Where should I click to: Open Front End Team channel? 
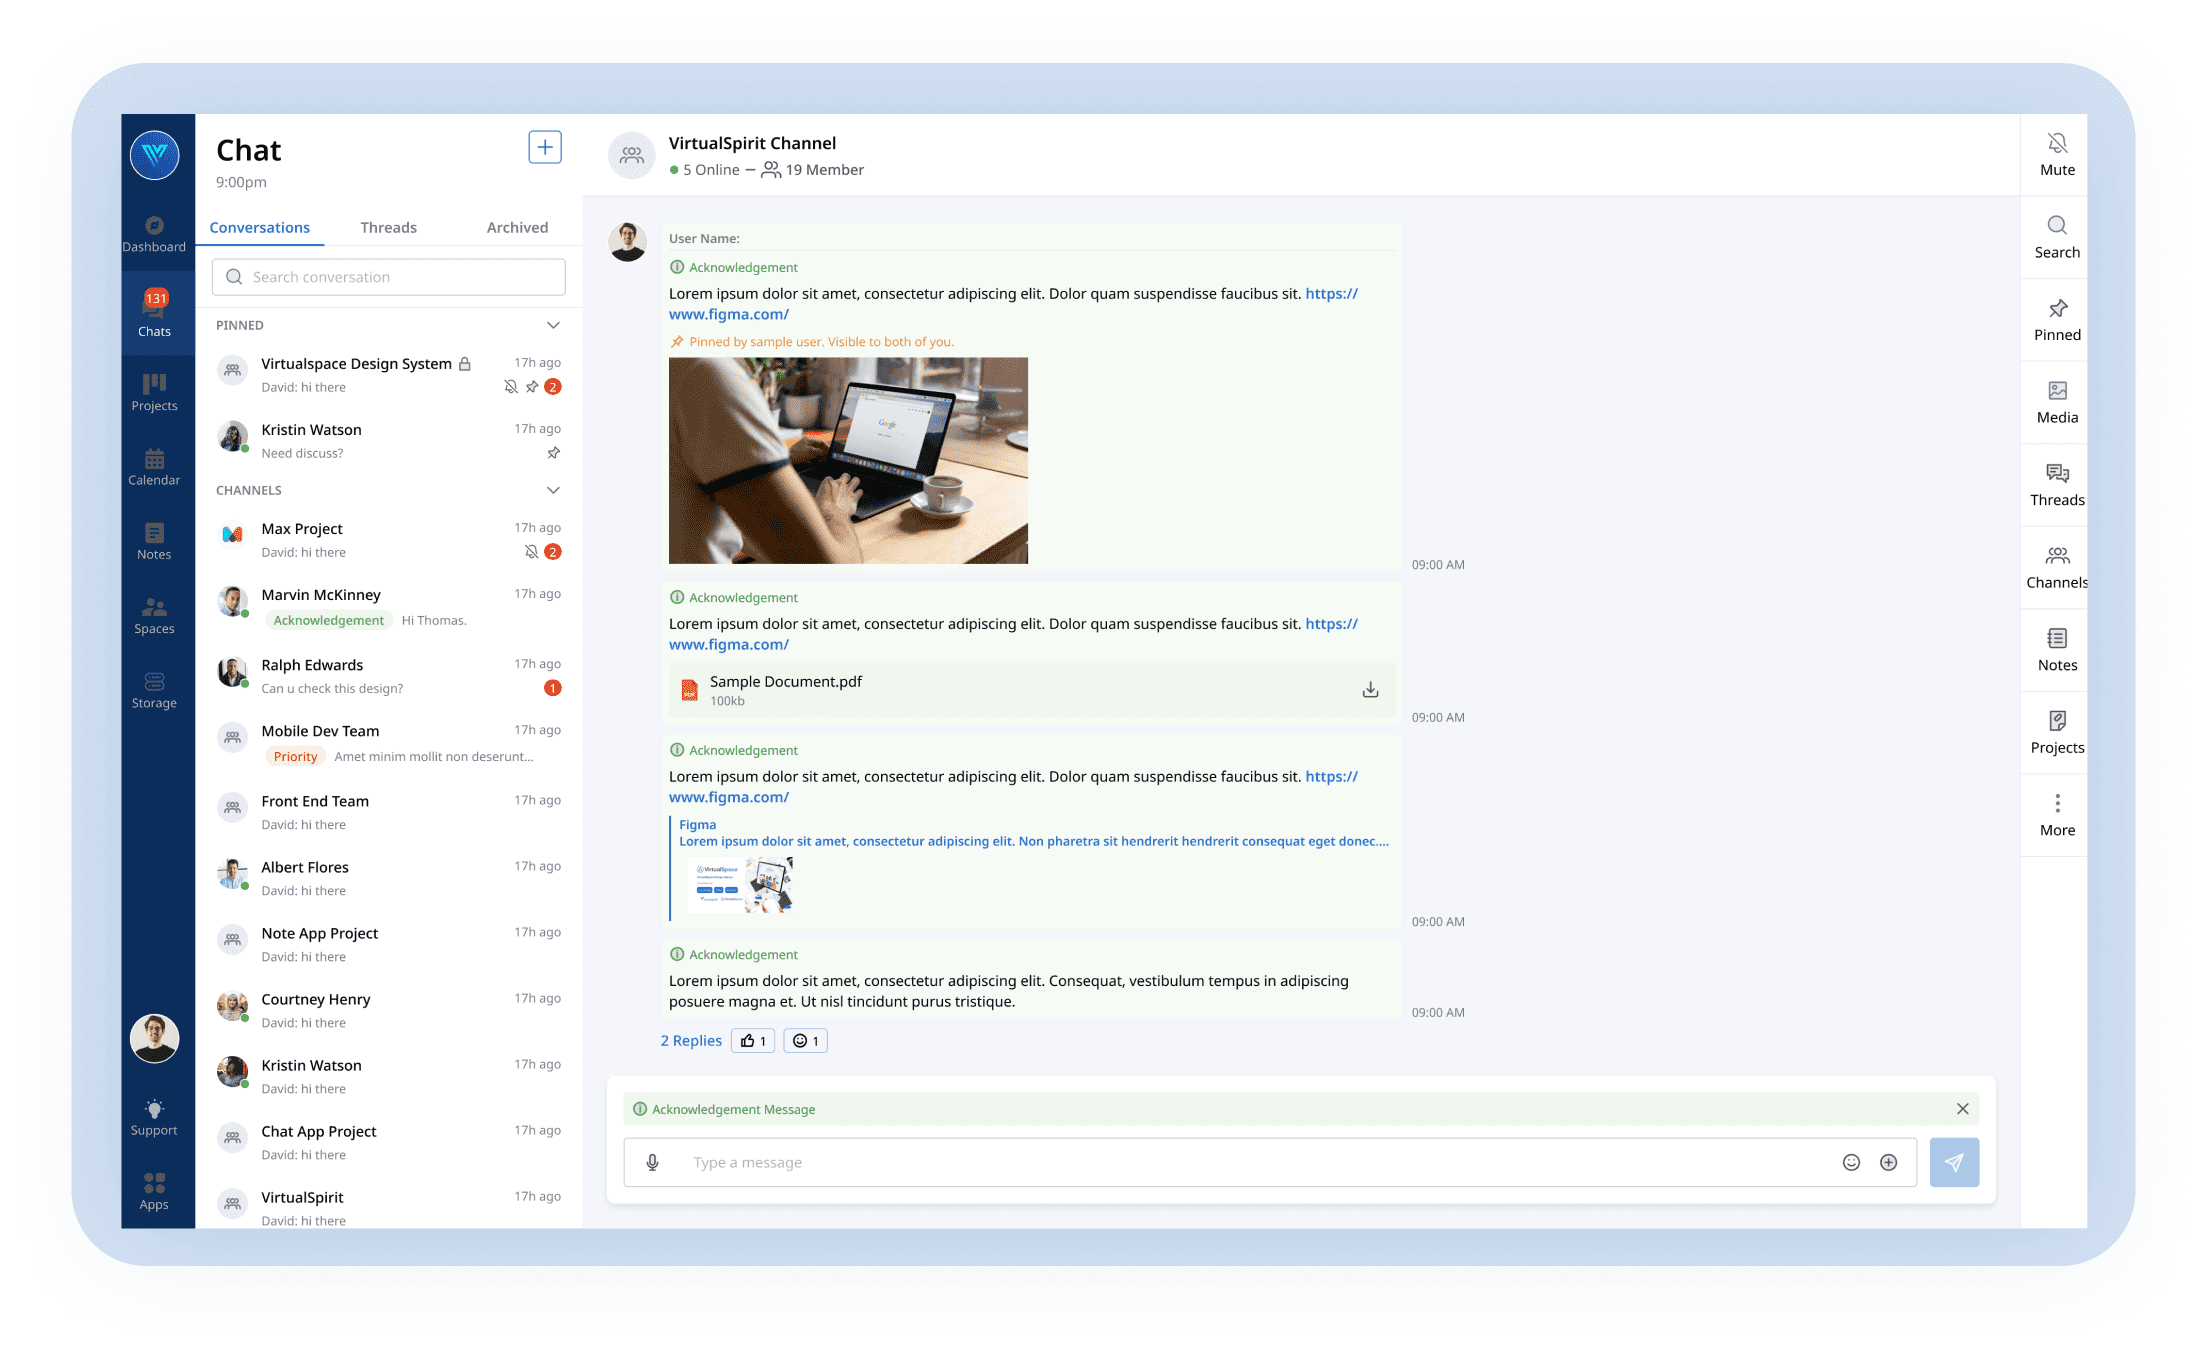click(389, 812)
